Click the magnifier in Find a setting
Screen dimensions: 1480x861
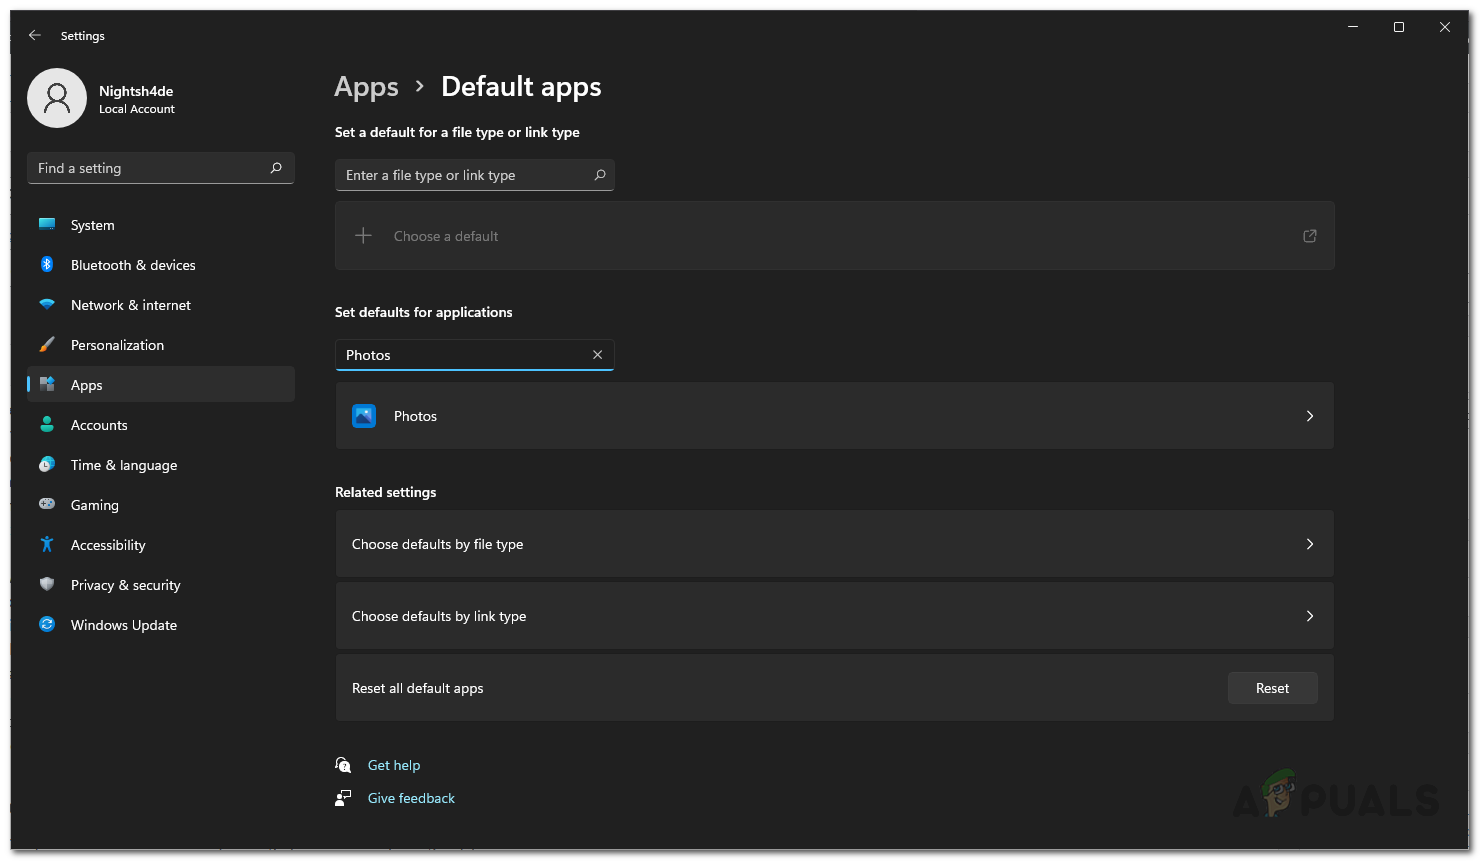tap(276, 168)
